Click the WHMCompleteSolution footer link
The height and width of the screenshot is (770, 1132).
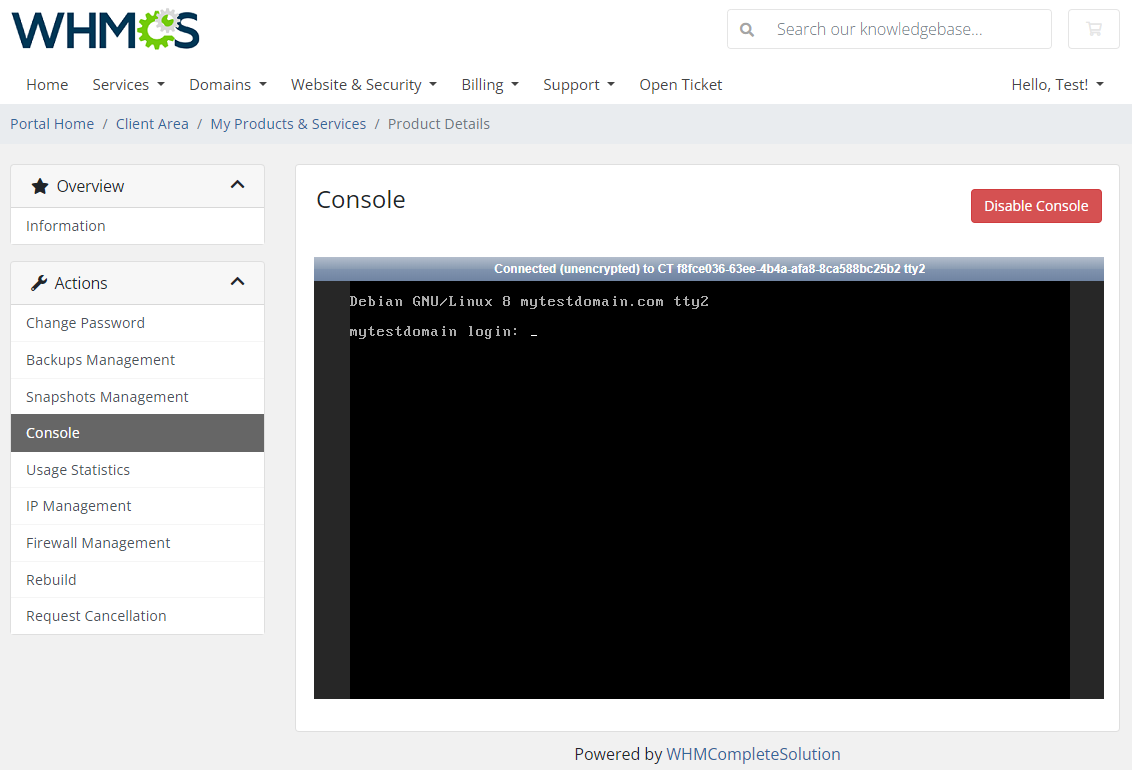pos(753,753)
